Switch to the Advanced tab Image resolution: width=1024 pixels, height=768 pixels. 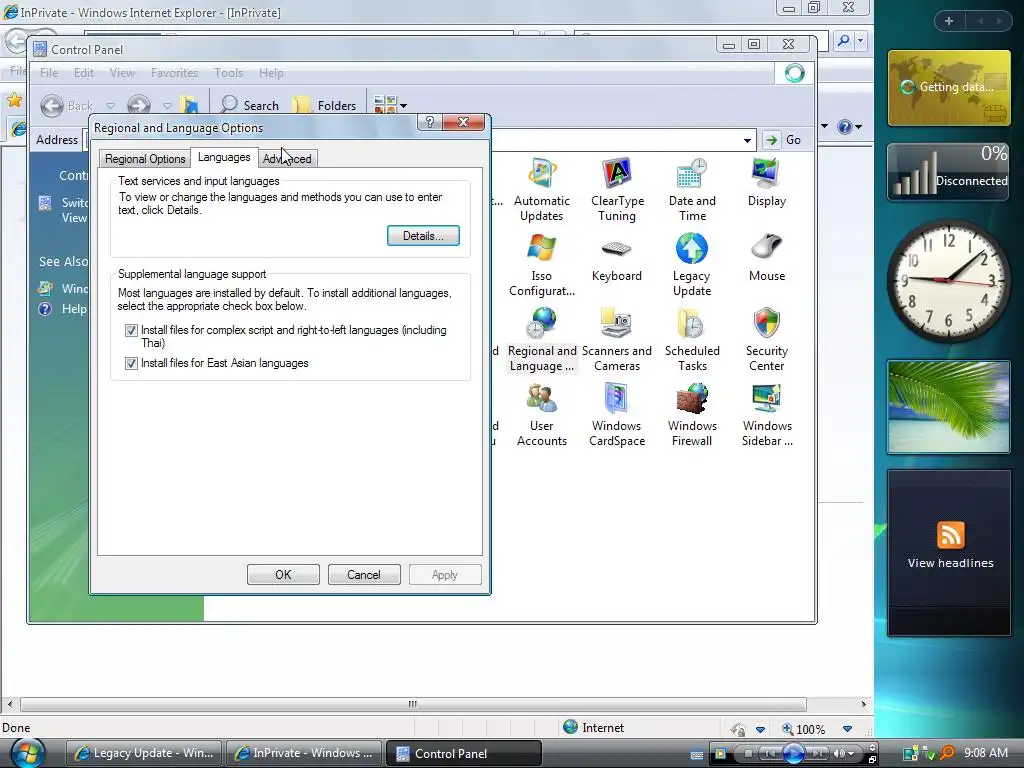tap(287, 159)
